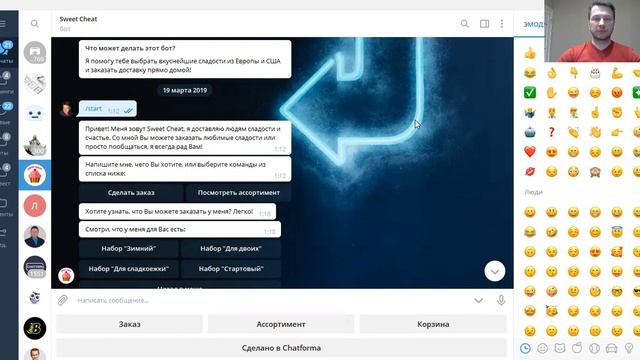The image size is (640, 360).
Task: Insert the flexed biceps emoji
Action: (x=617, y=73)
